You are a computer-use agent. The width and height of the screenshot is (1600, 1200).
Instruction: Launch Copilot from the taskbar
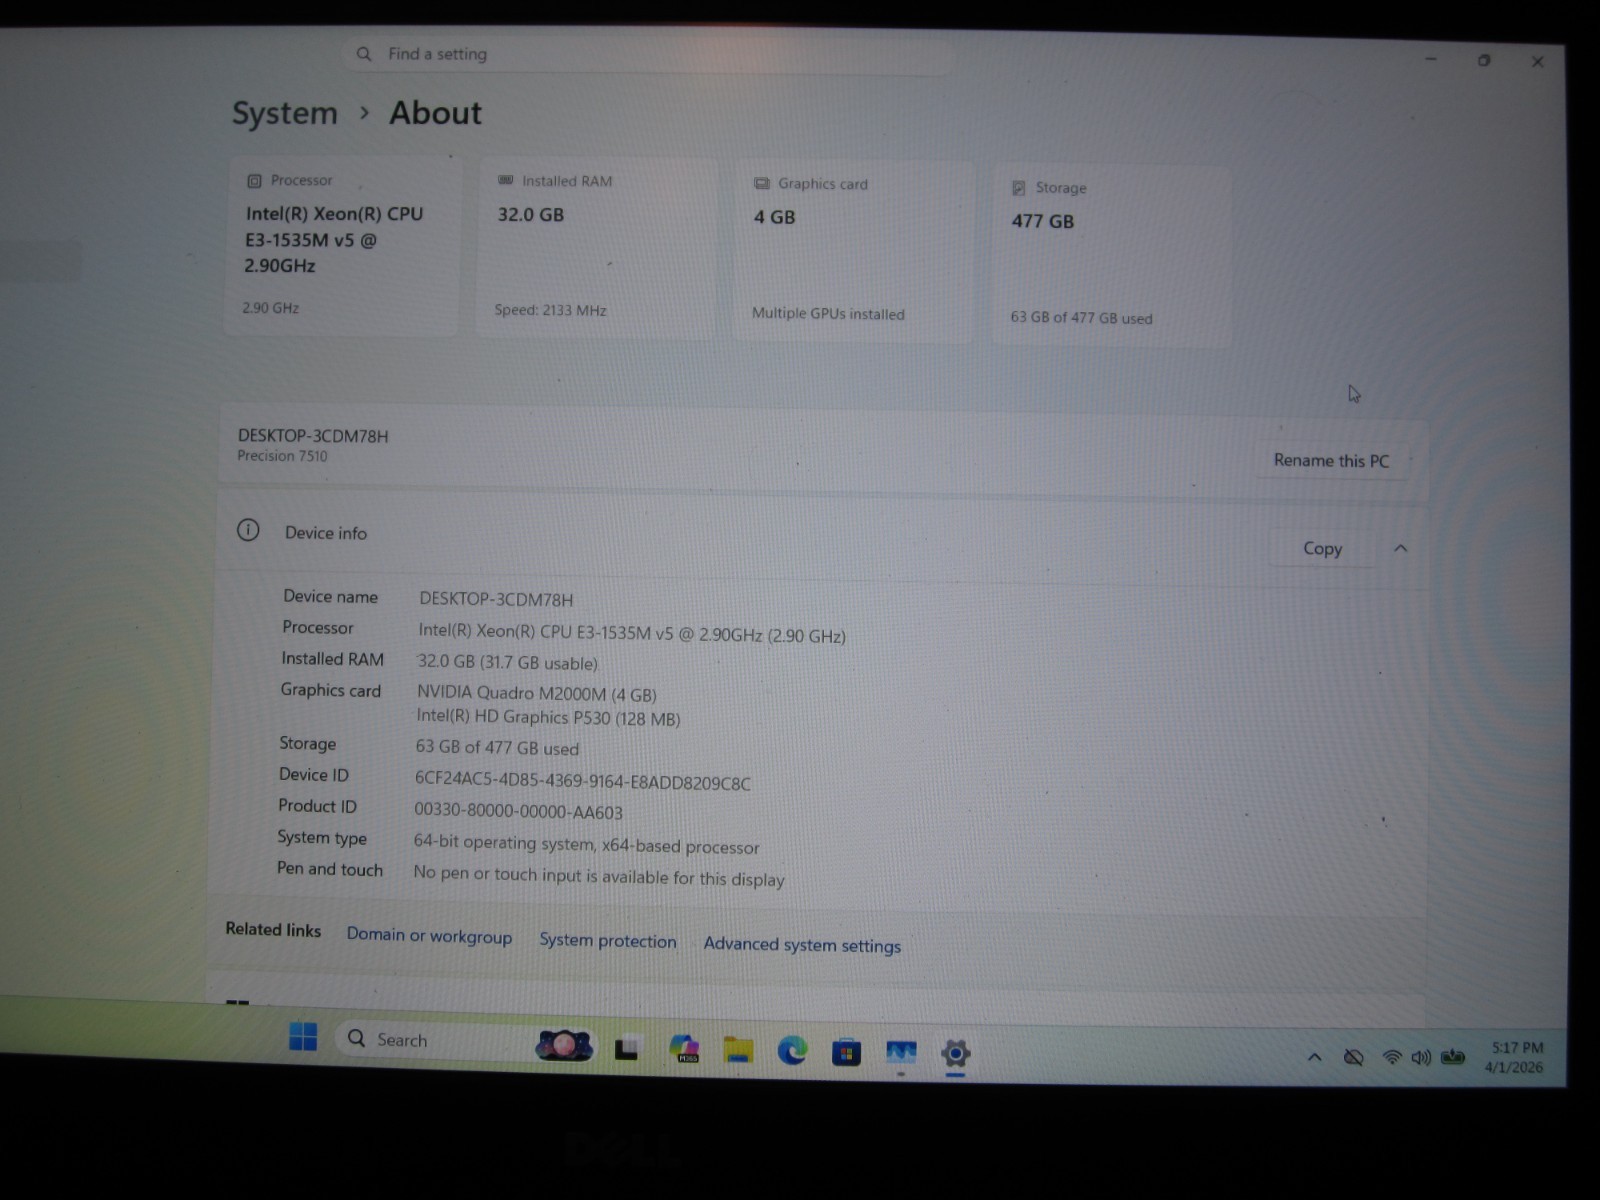click(685, 1048)
